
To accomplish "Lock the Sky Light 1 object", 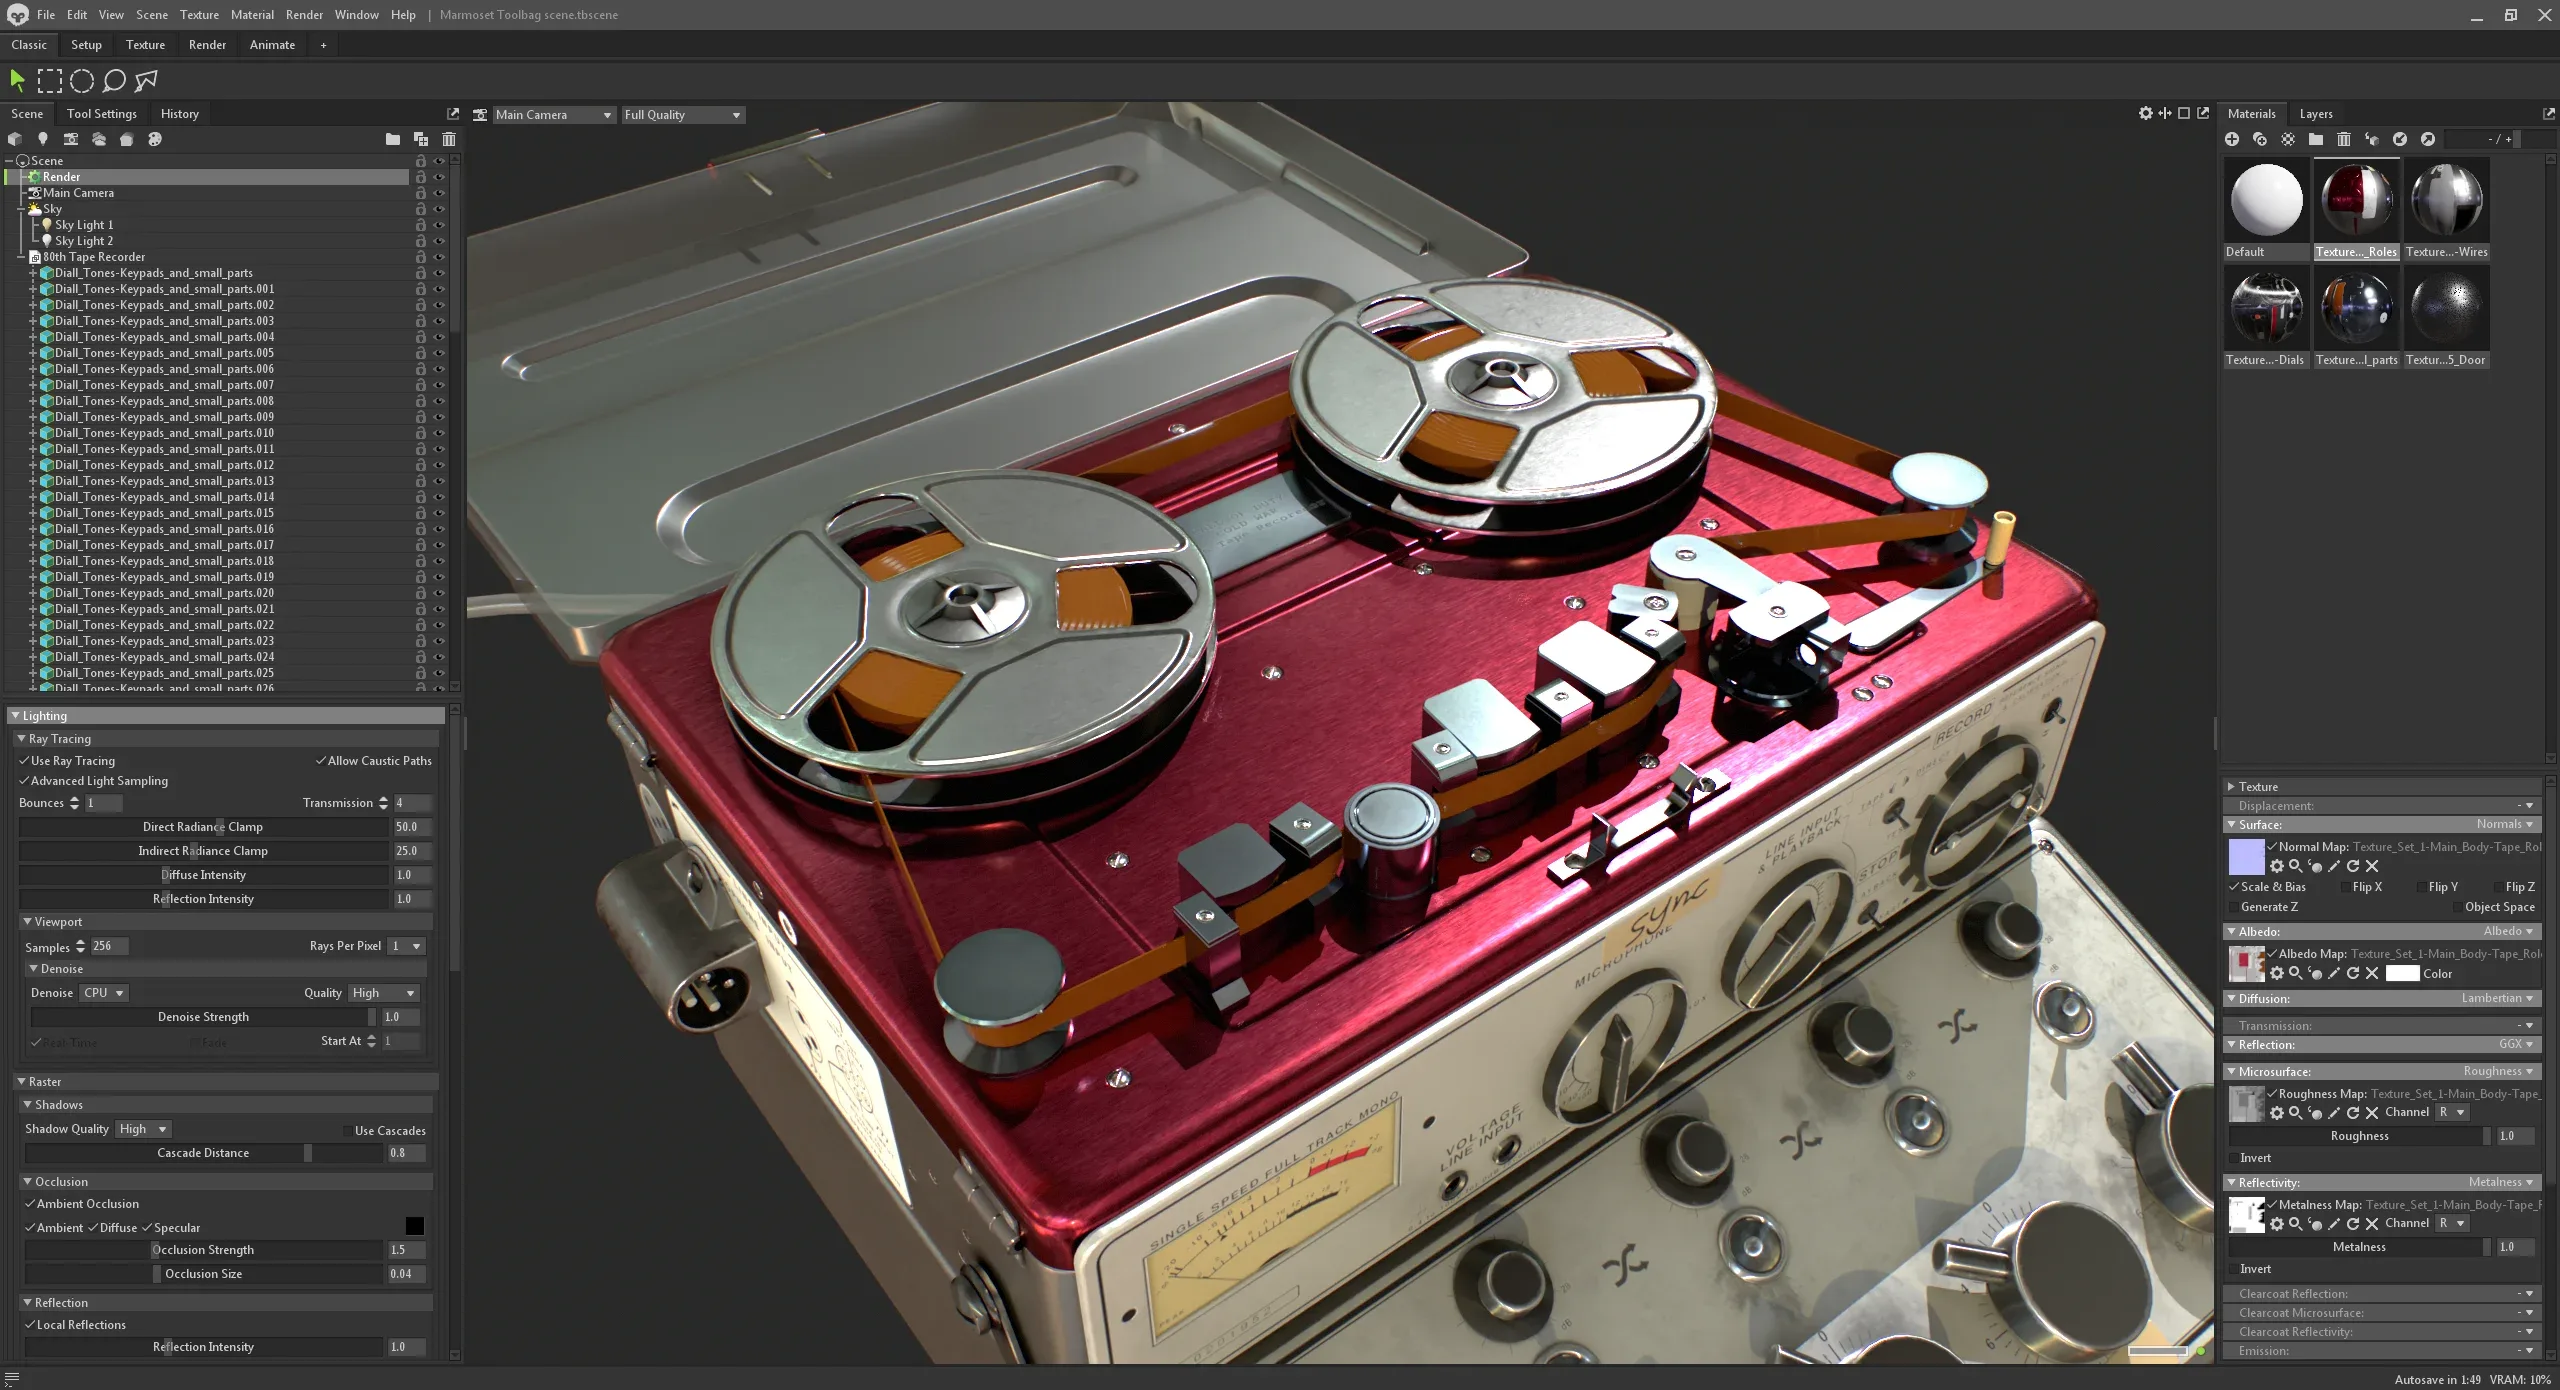I will click(x=420, y=225).
